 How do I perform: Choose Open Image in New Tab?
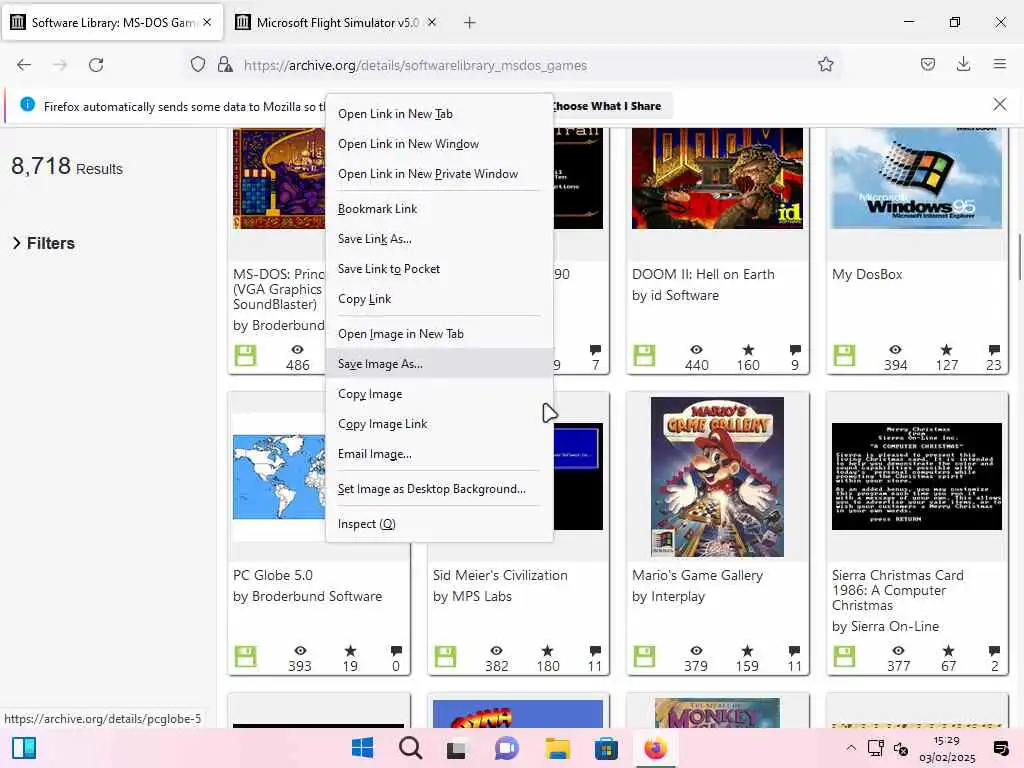(x=439, y=334)
